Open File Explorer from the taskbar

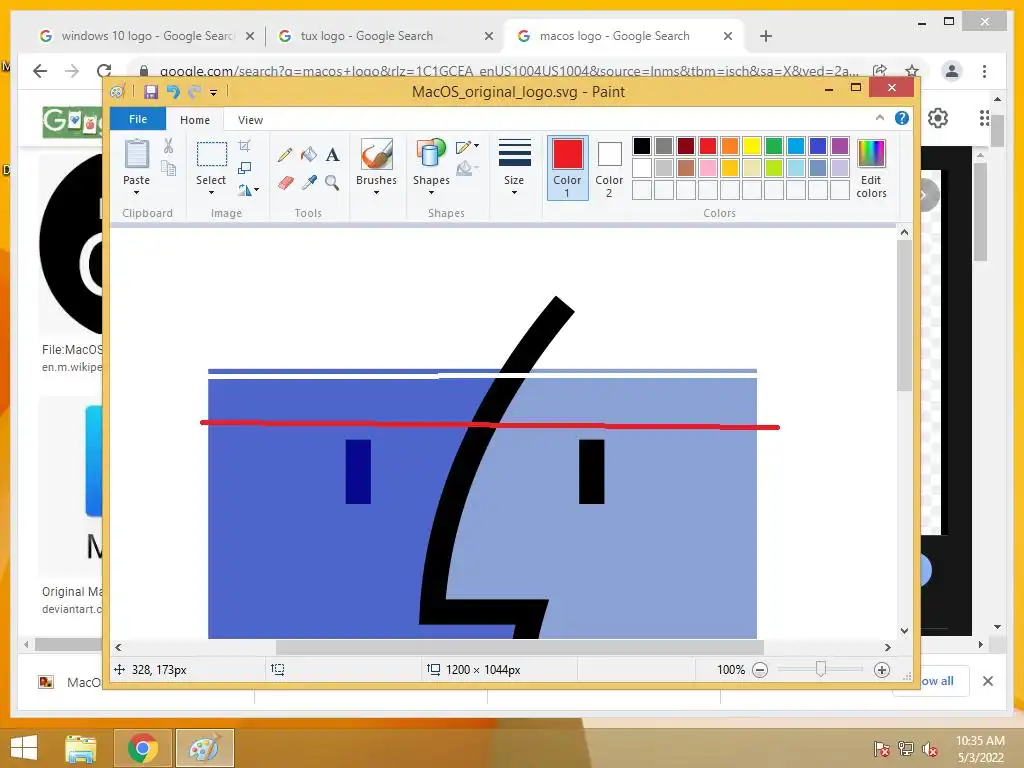81,748
